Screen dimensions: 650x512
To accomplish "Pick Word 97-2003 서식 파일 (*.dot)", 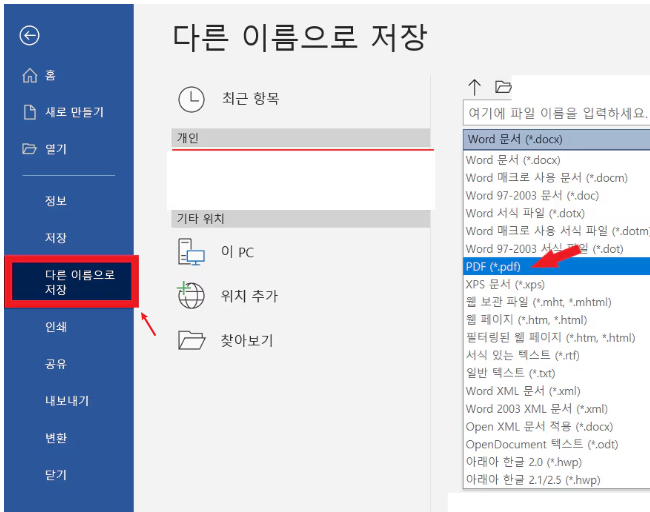I will click(556, 249).
